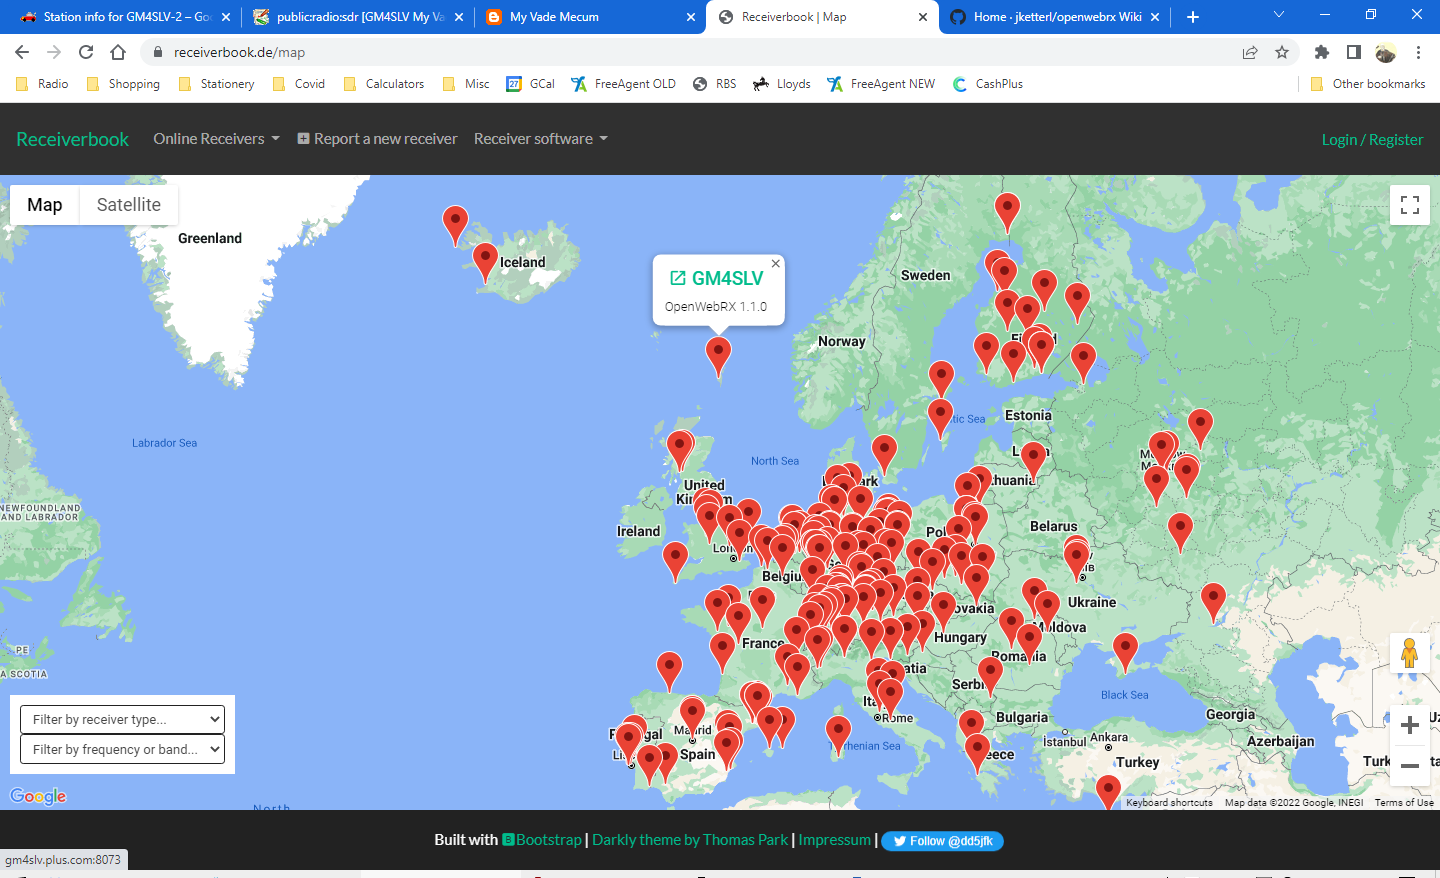The height and width of the screenshot is (878, 1440).
Task: Toggle the browser side panel
Action: (x=1353, y=52)
